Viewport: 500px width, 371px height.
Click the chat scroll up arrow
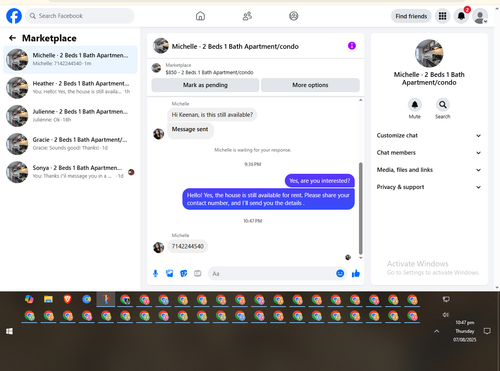360,100
